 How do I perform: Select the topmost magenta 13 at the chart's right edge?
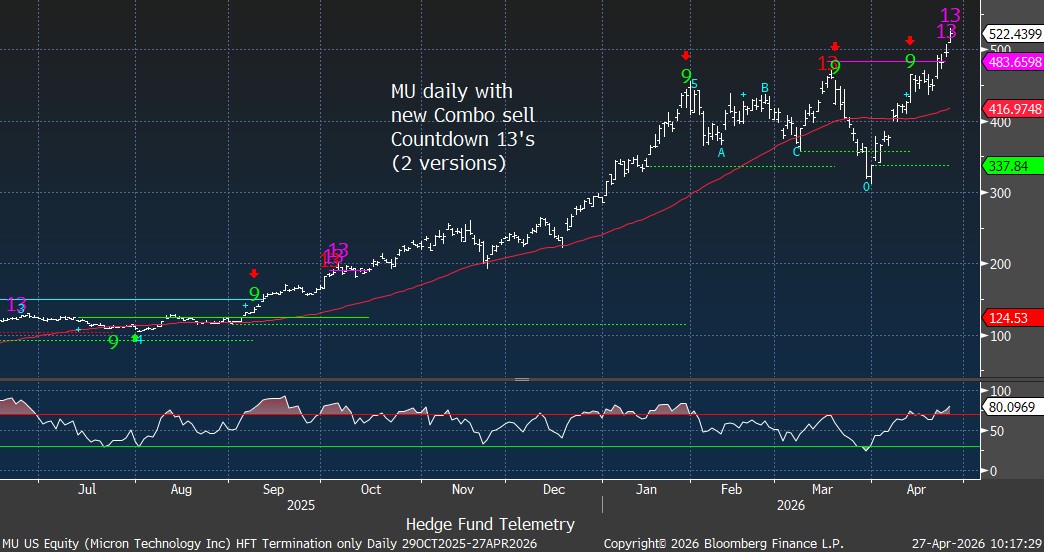951,15
